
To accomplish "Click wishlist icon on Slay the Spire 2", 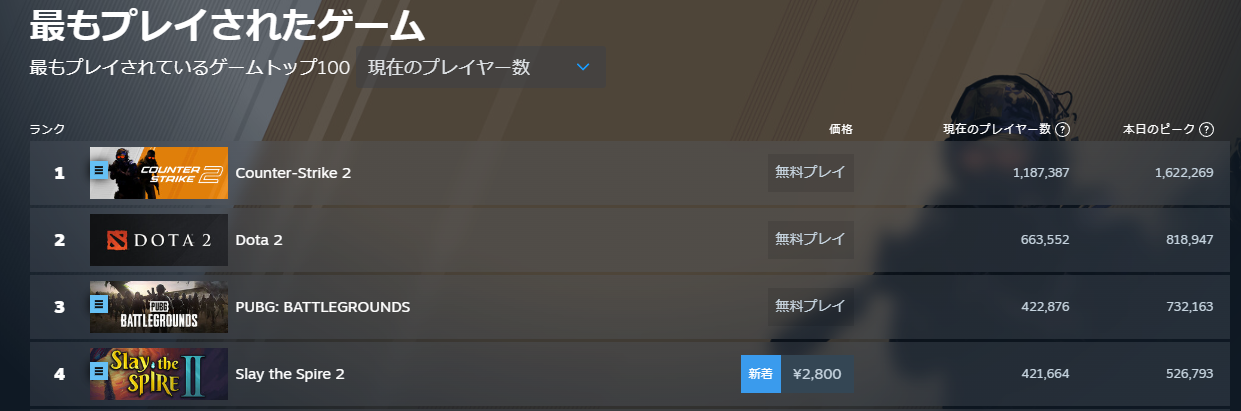I will point(99,371).
